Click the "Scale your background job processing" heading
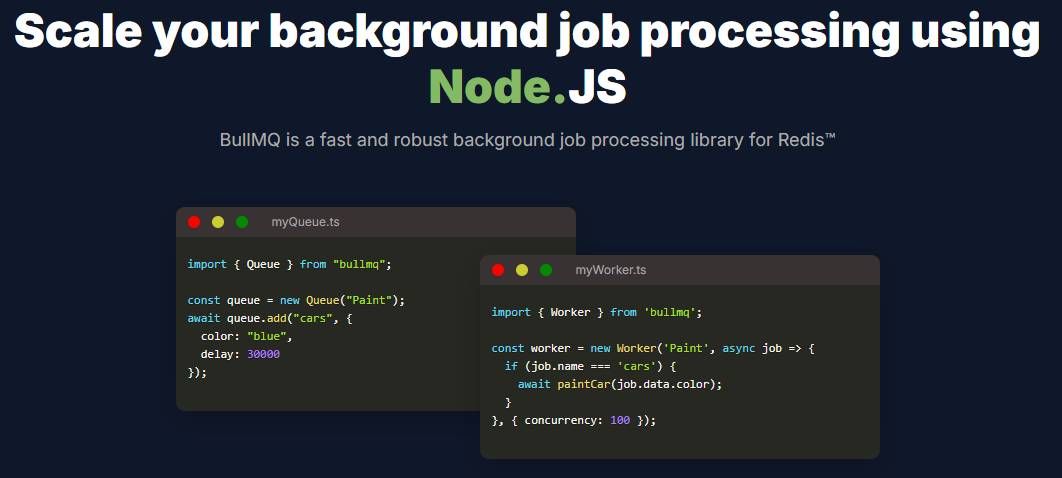 527,32
